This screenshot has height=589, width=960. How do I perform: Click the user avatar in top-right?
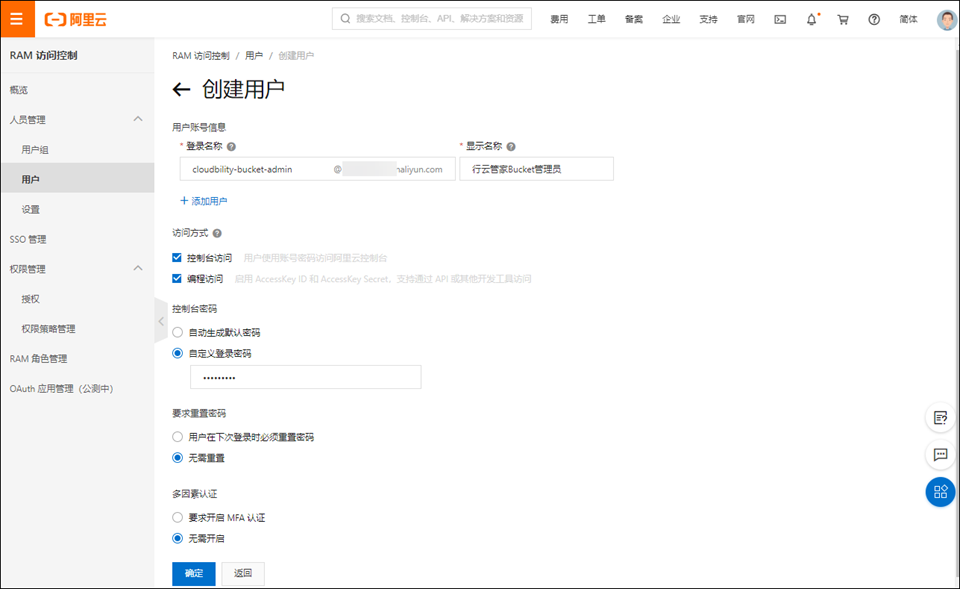[x=946, y=19]
